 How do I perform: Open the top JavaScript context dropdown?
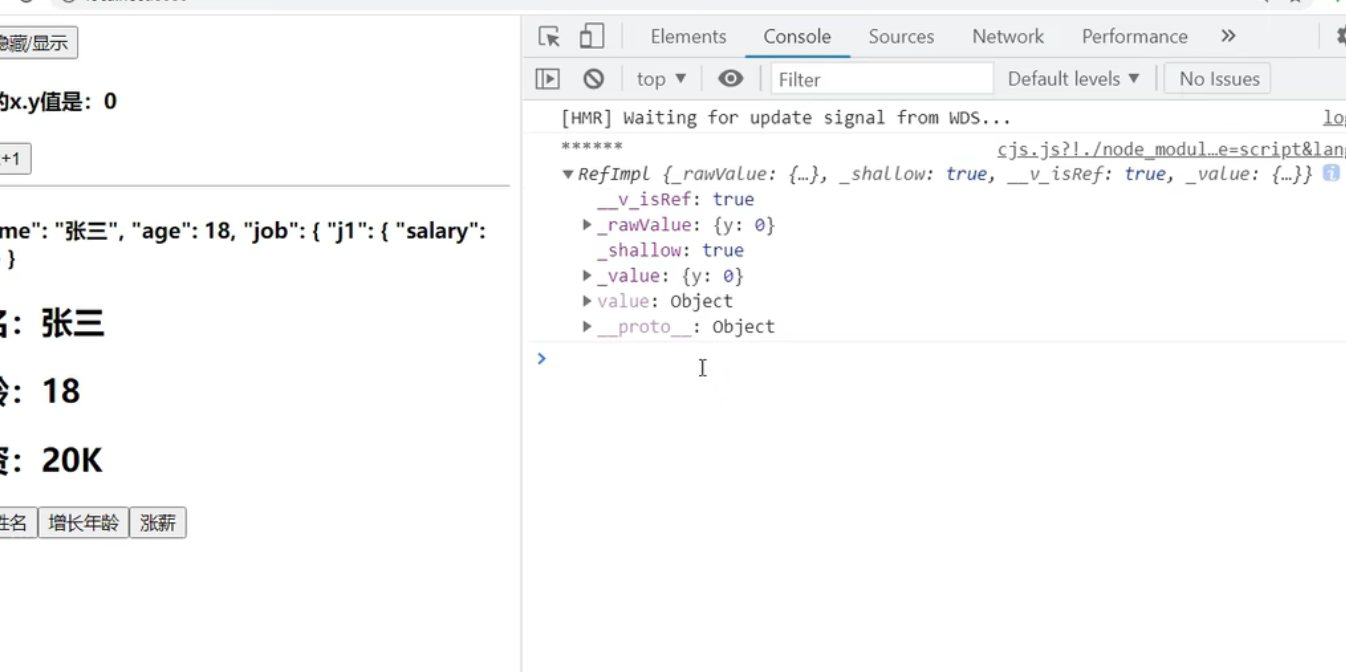coord(661,79)
